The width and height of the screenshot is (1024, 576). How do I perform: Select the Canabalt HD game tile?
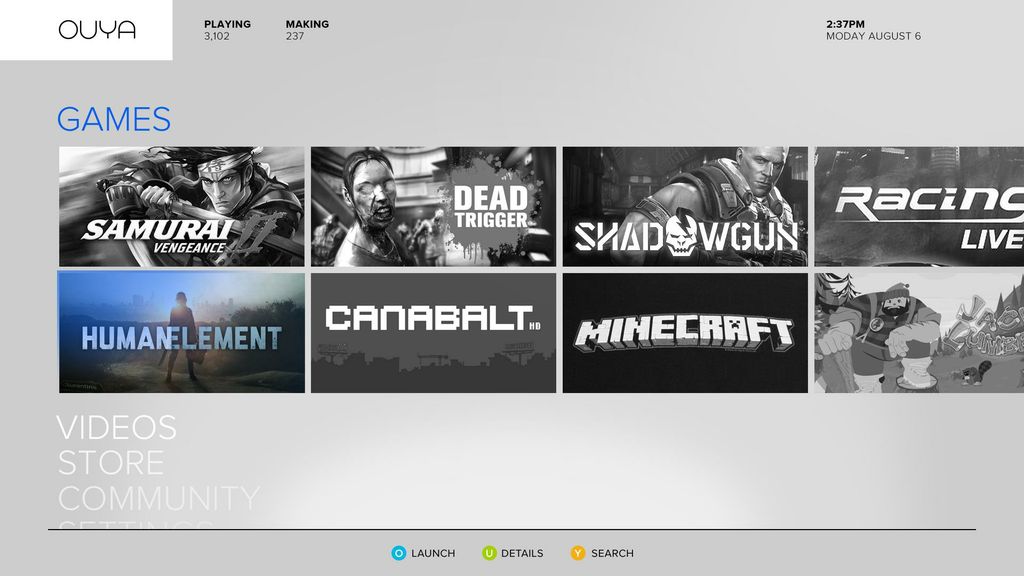point(433,333)
